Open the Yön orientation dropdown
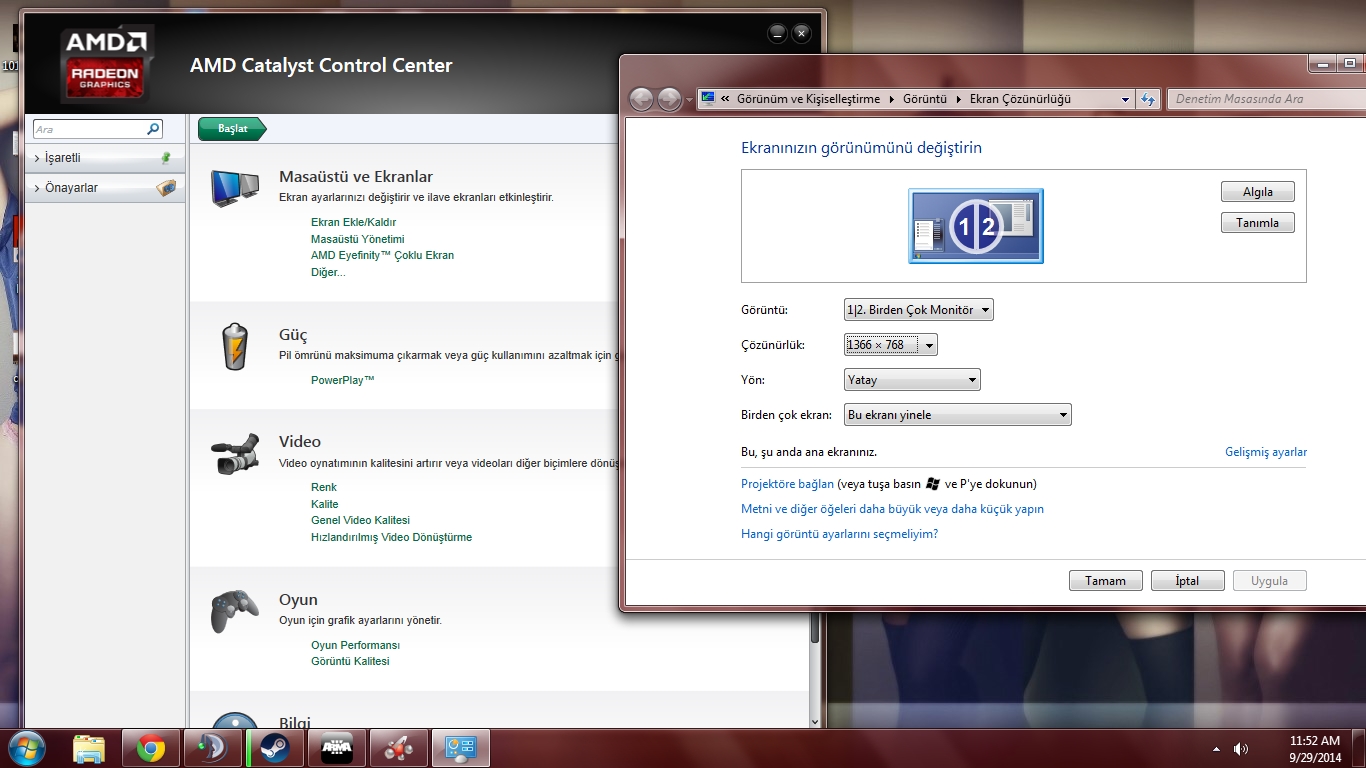Image resolution: width=1366 pixels, height=768 pixels. click(912, 380)
